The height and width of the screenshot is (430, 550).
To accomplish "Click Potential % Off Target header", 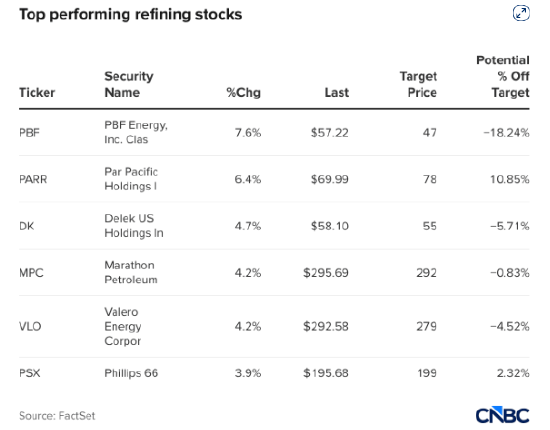I will [x=503, y=76].
